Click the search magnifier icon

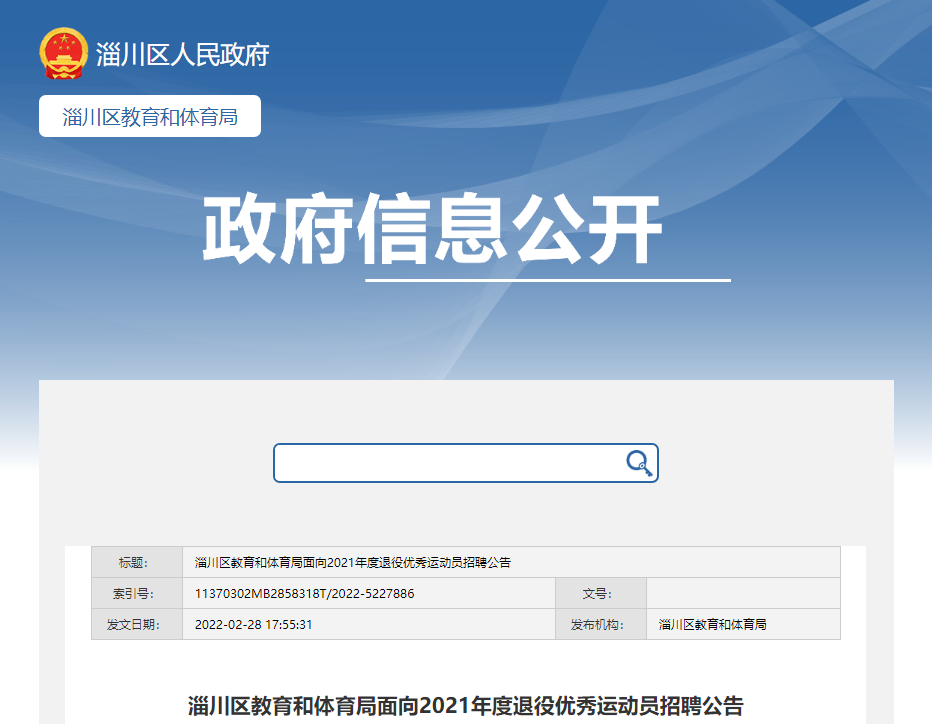point(639,462)
